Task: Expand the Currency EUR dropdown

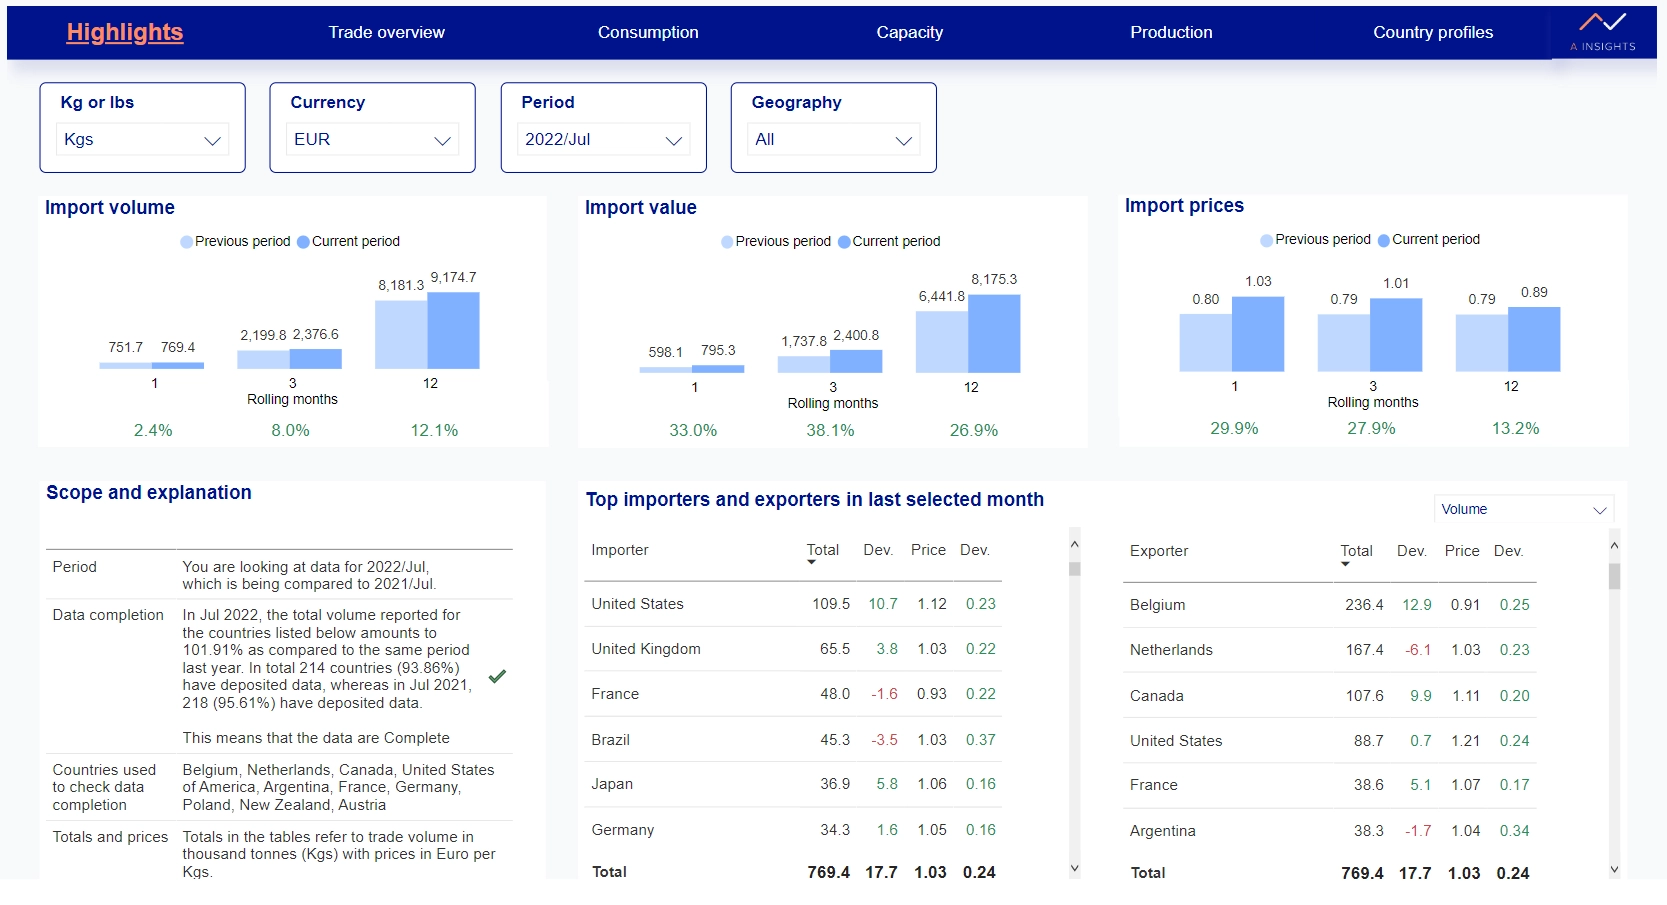Action: [x=372, y=139]
